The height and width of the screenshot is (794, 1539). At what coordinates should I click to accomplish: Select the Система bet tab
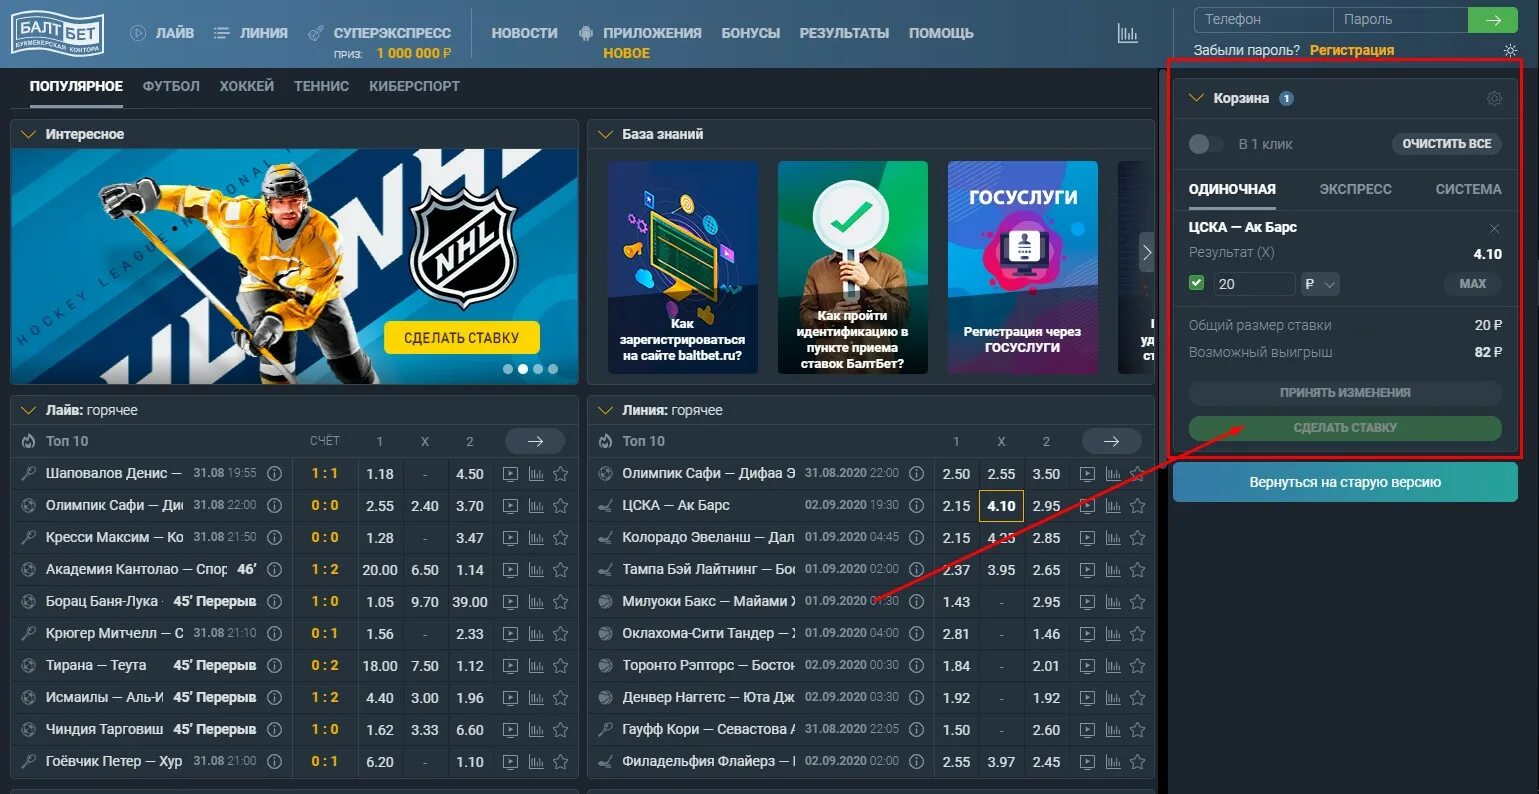1468,189
